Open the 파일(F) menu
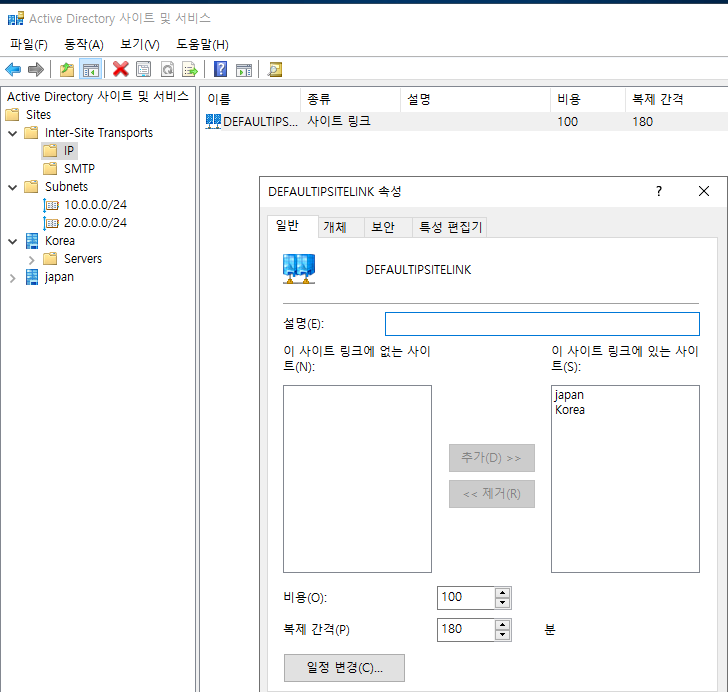Viewport: 728px width, 692px height. click(x=29, y=45)
